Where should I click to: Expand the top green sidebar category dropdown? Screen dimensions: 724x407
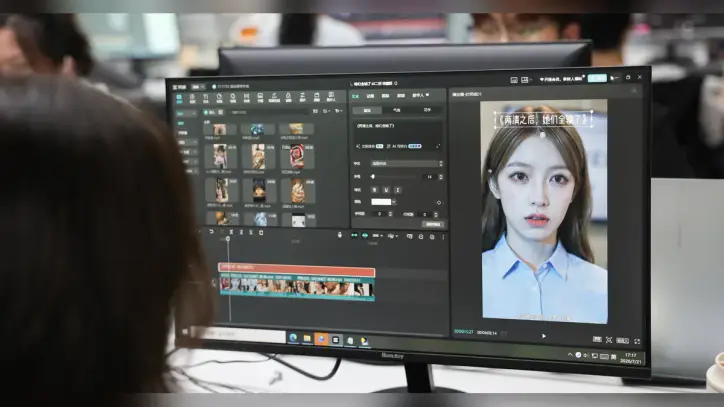tap(186, 113)
